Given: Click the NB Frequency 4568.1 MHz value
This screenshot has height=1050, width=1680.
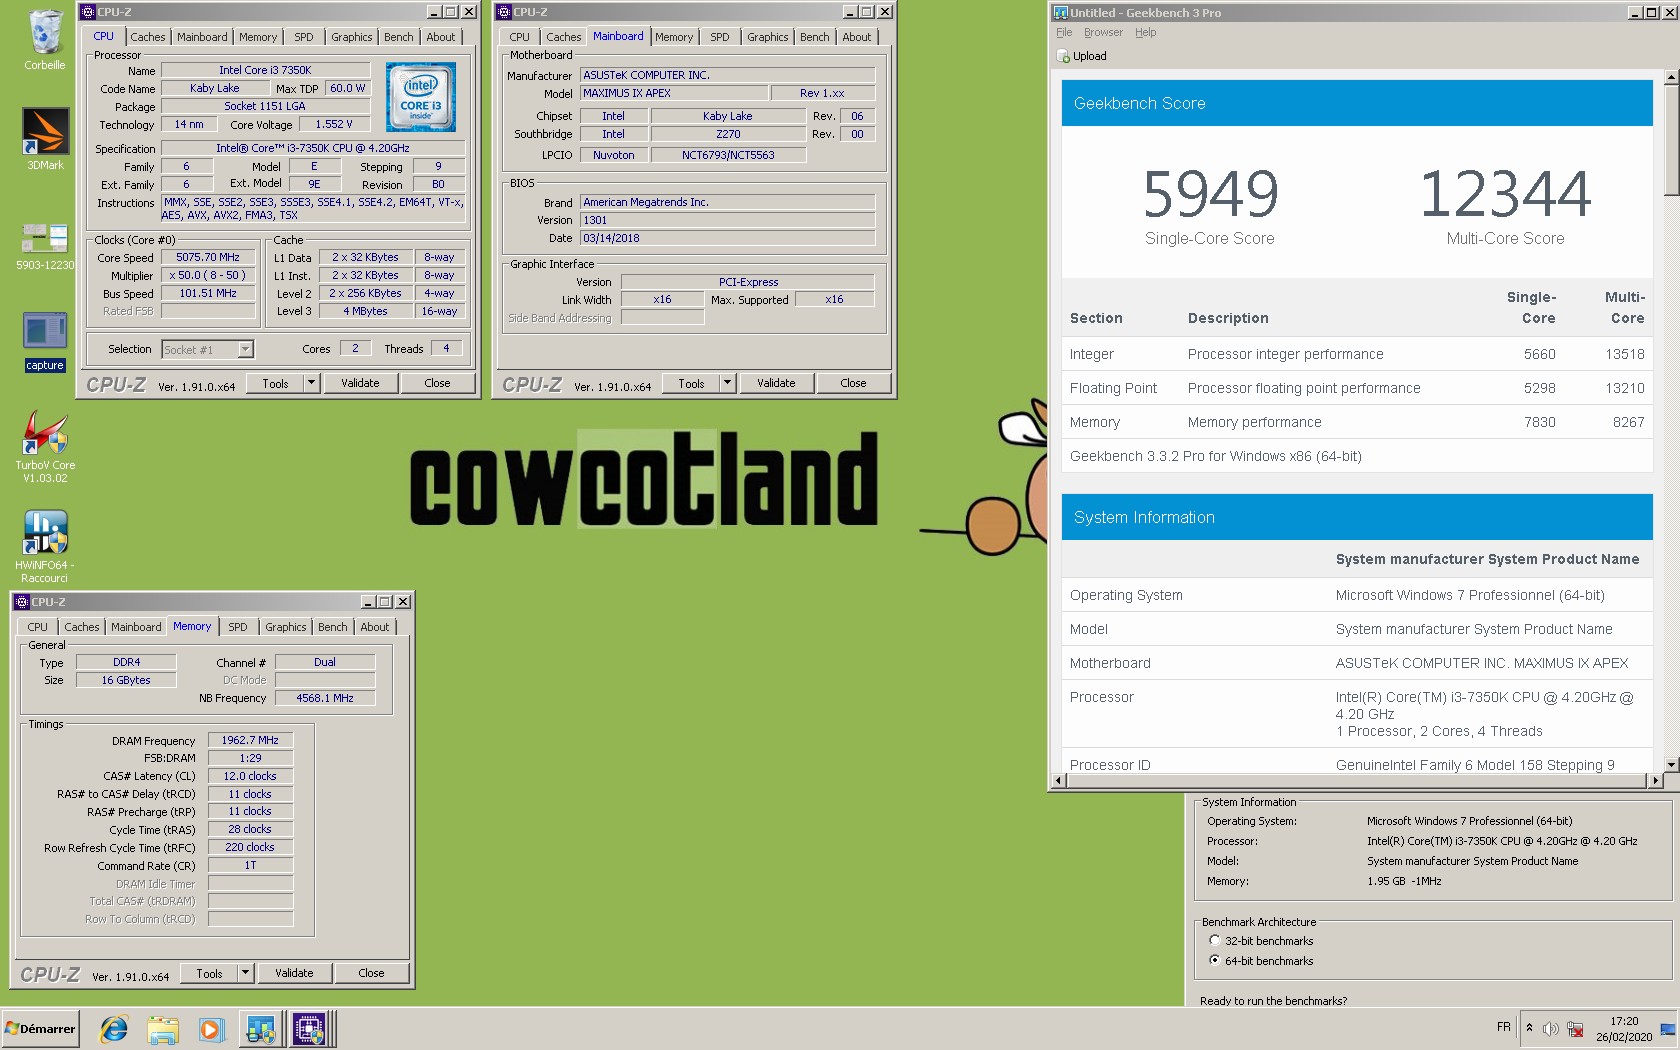Looking at the screenshot, I should click(325, 698).
